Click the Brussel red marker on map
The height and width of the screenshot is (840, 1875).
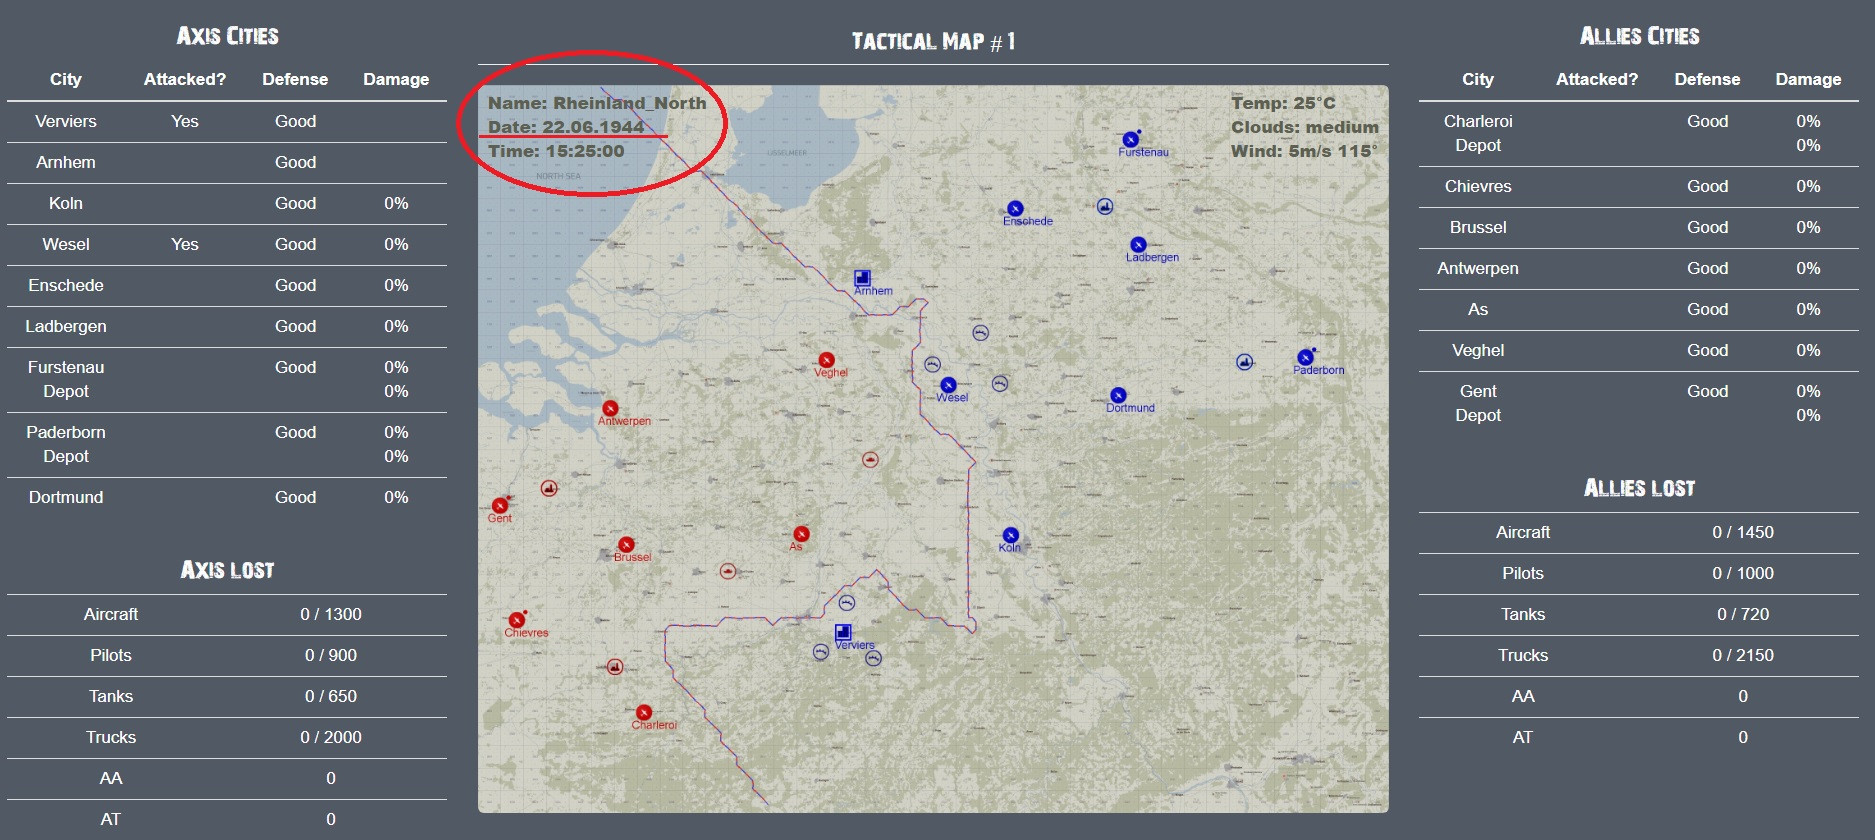point(626,545)
